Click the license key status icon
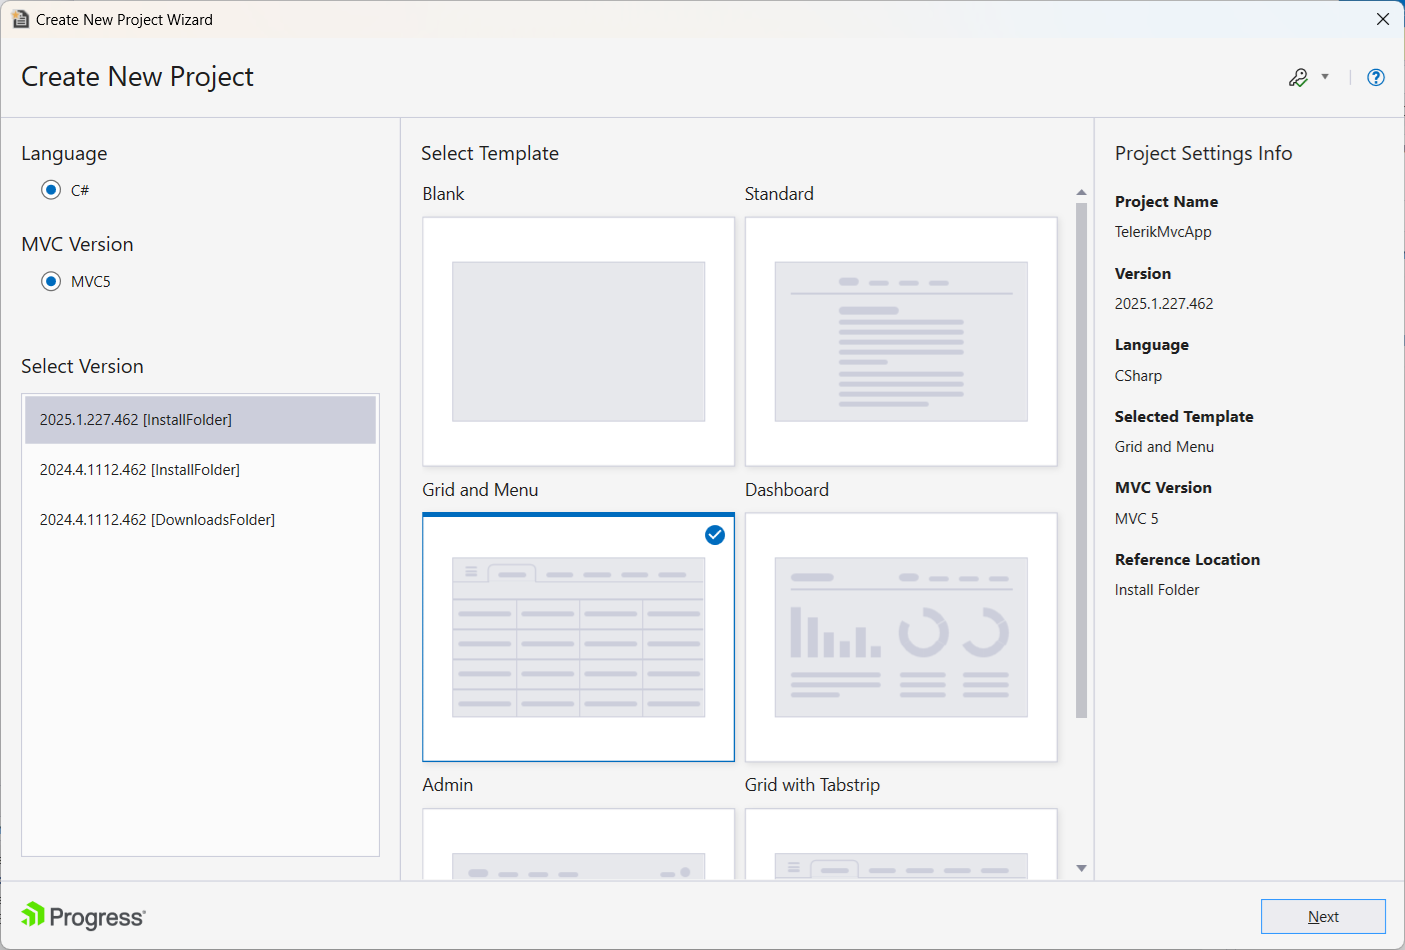 [x=1299, y=77]
